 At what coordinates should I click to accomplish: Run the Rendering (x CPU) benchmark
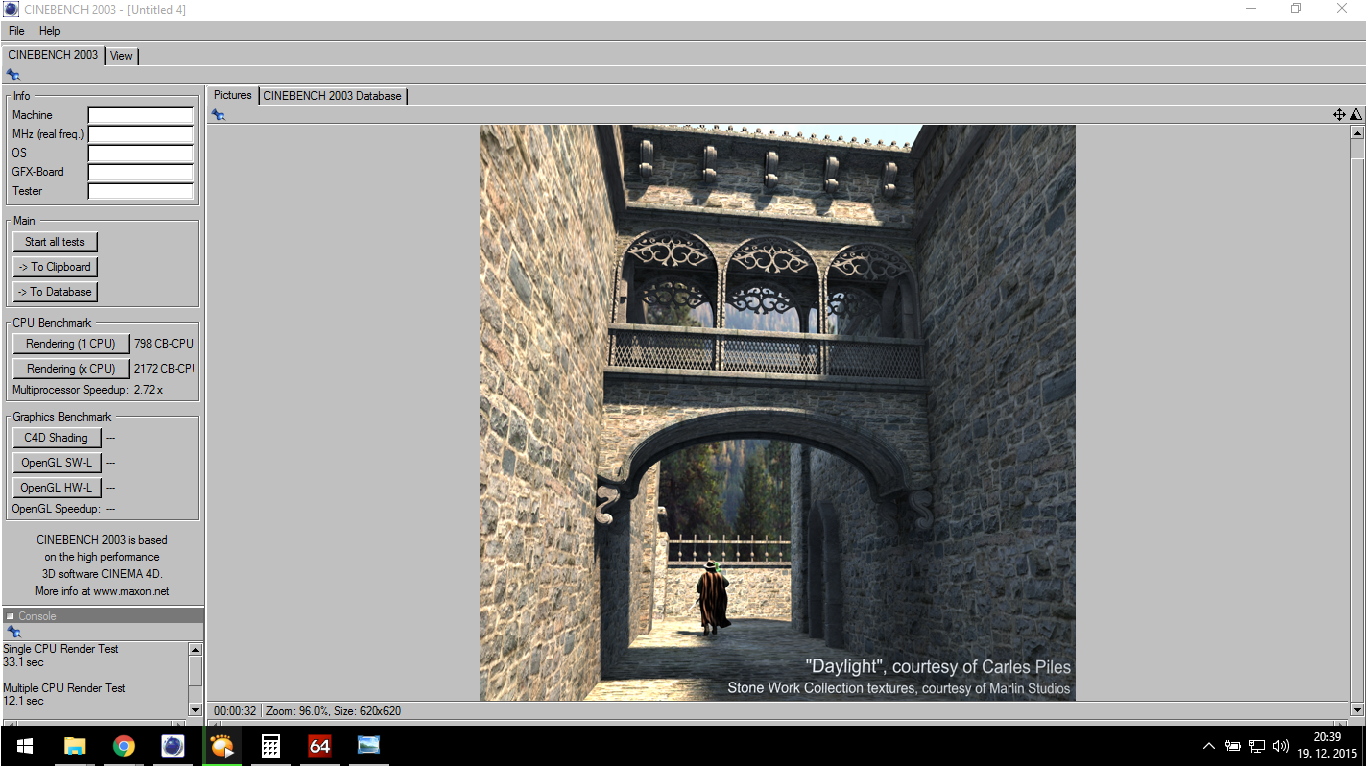point(71,369)
